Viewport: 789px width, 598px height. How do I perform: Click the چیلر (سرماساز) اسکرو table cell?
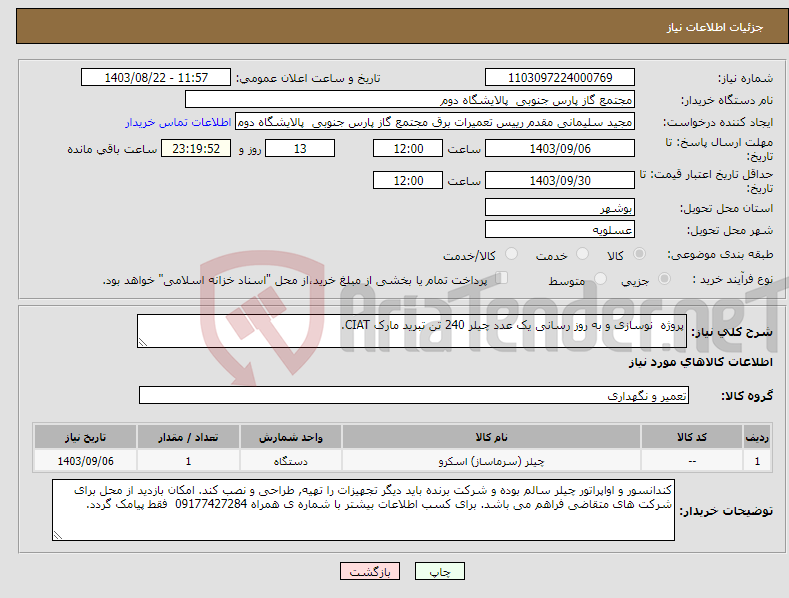click(x=491, y=461)
